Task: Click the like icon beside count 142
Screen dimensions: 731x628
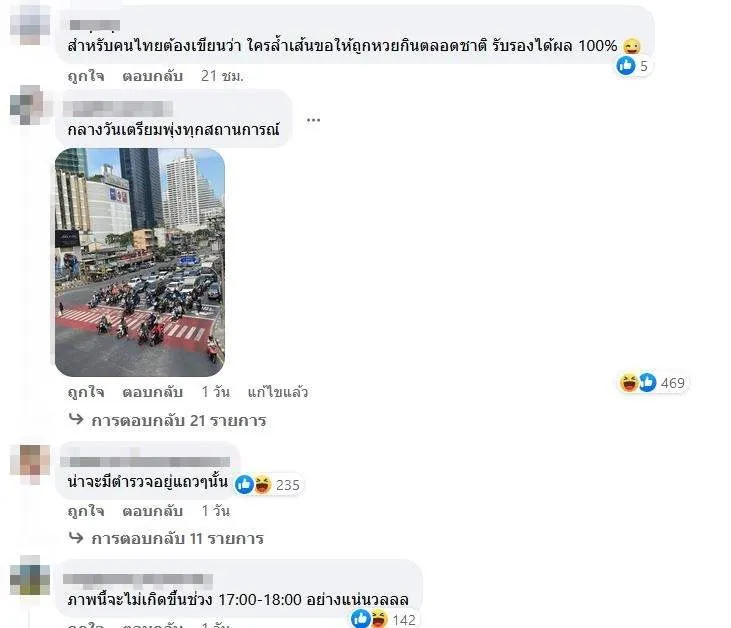Action: tap(361, 619)
